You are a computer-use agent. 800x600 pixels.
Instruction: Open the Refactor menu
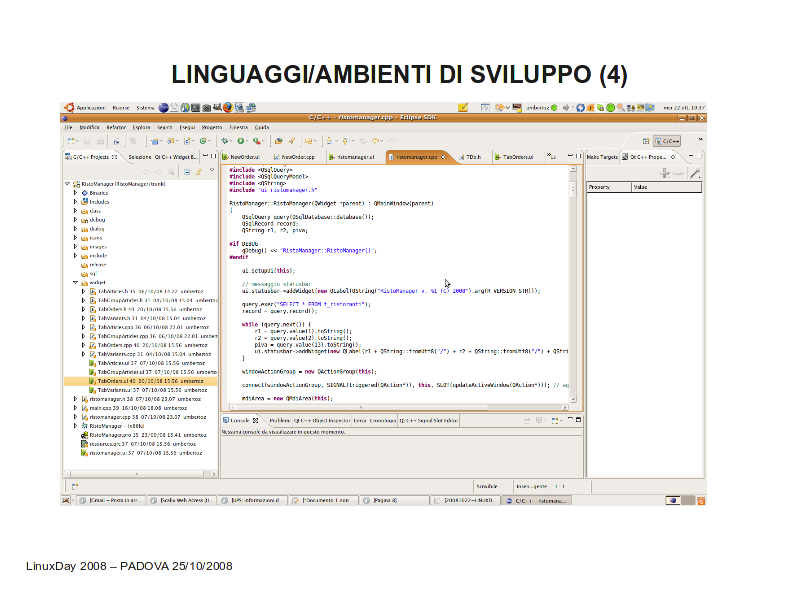click(116, 127)
